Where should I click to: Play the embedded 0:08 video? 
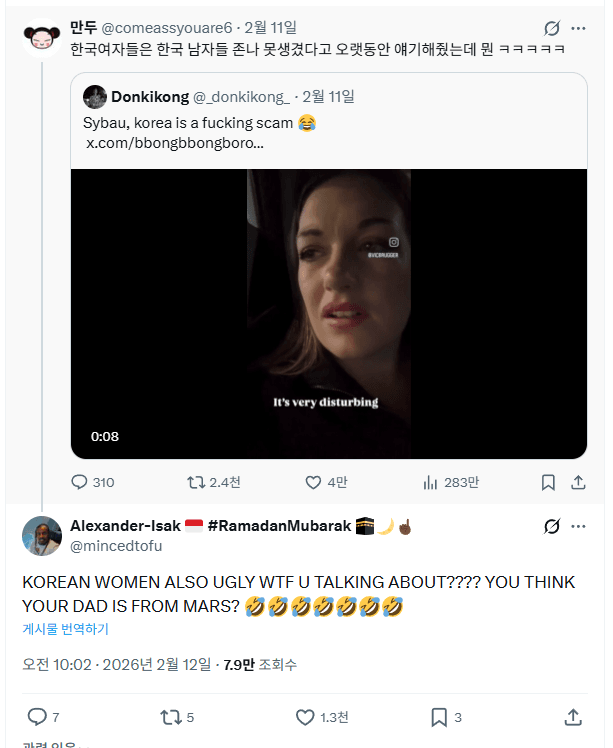pos(329,314)
